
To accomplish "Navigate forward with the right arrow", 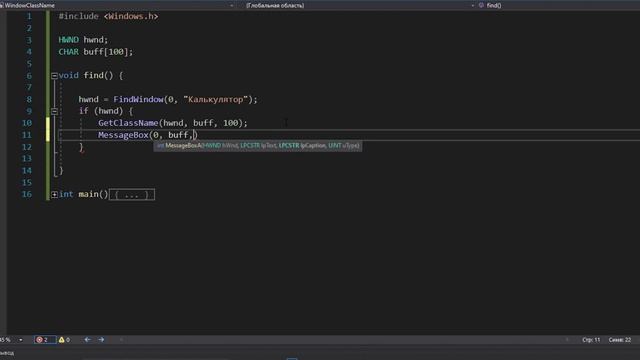I will click(101, 340).
